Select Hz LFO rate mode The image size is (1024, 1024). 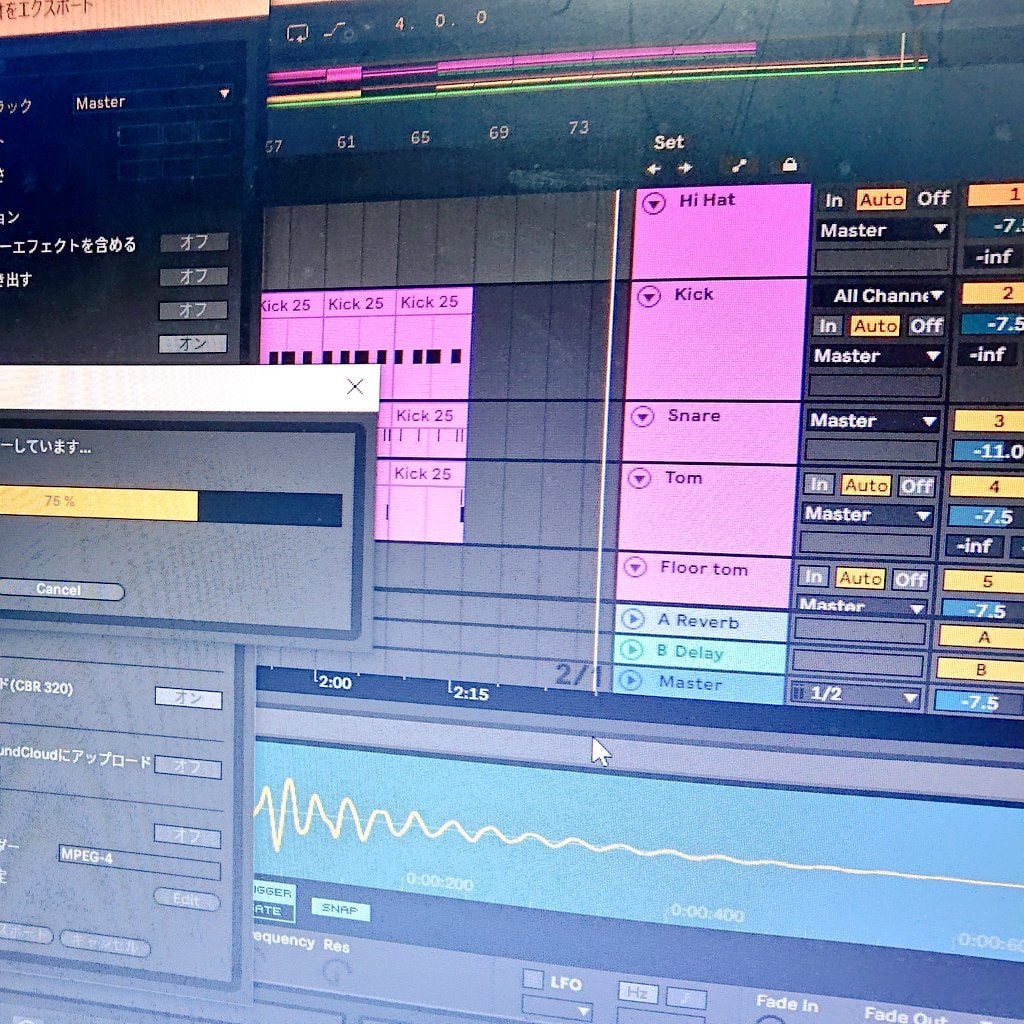coord(637,993)
